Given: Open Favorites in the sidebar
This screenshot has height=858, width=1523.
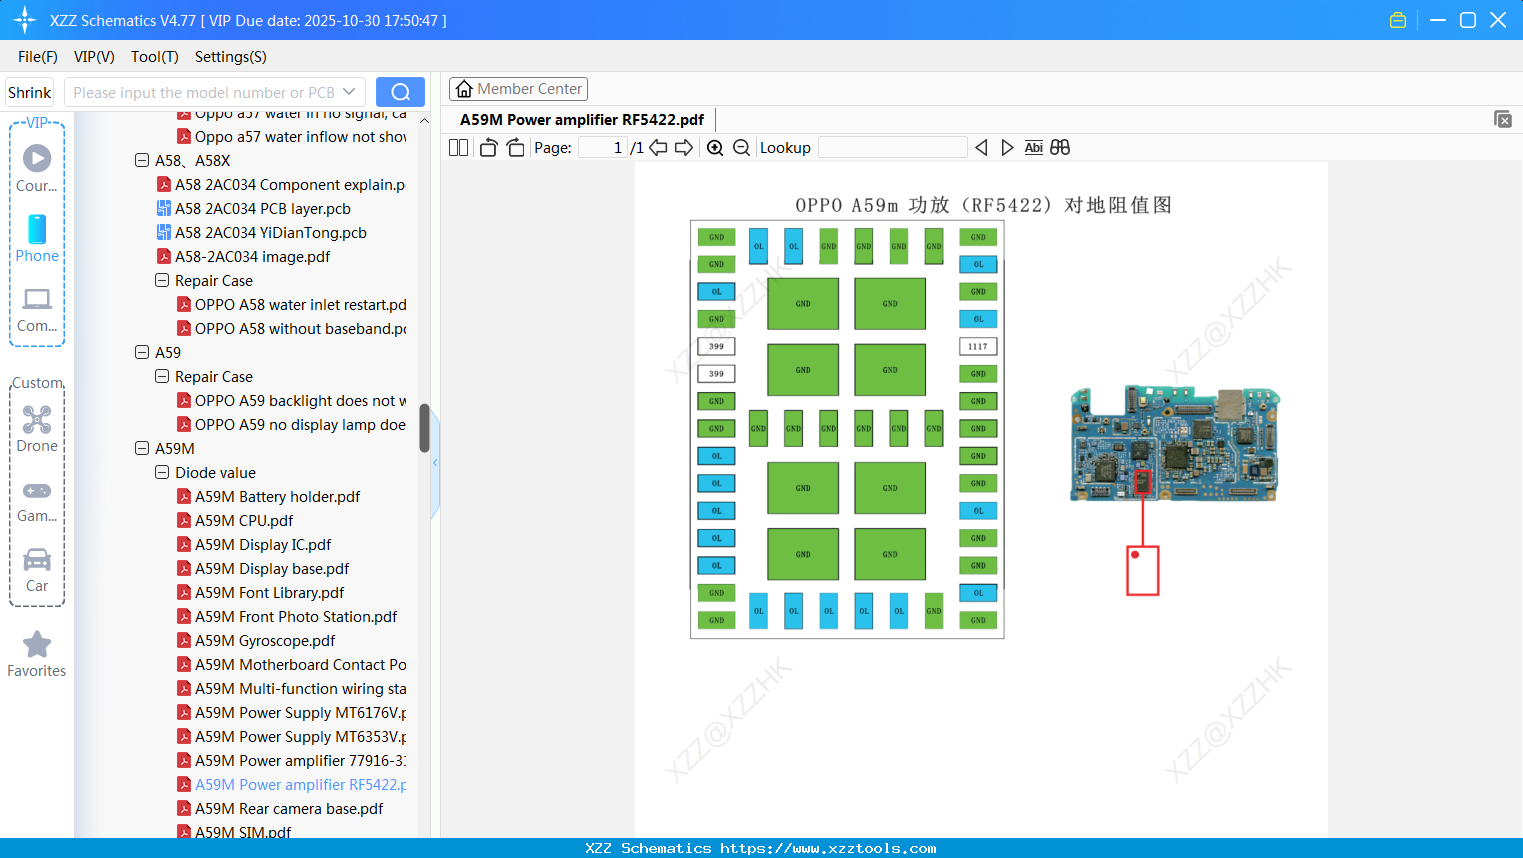Looking at the screenshot, I should tap(37, 654).
